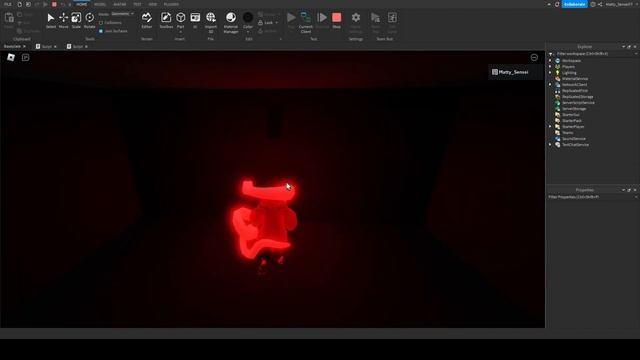Viewport: 640px width, 360px height.
Task: Select Teams in Explorer
Action: pos(567,133)
